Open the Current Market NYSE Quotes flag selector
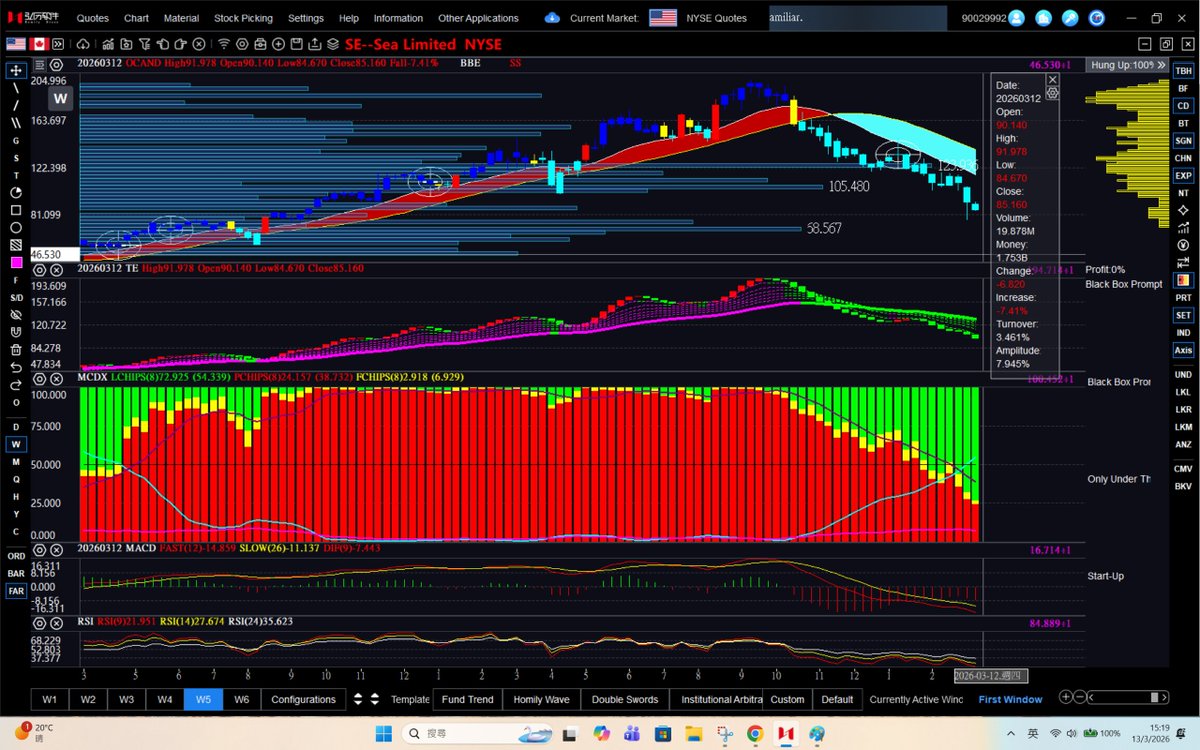The image size is (1200, 750). (662, 17)
